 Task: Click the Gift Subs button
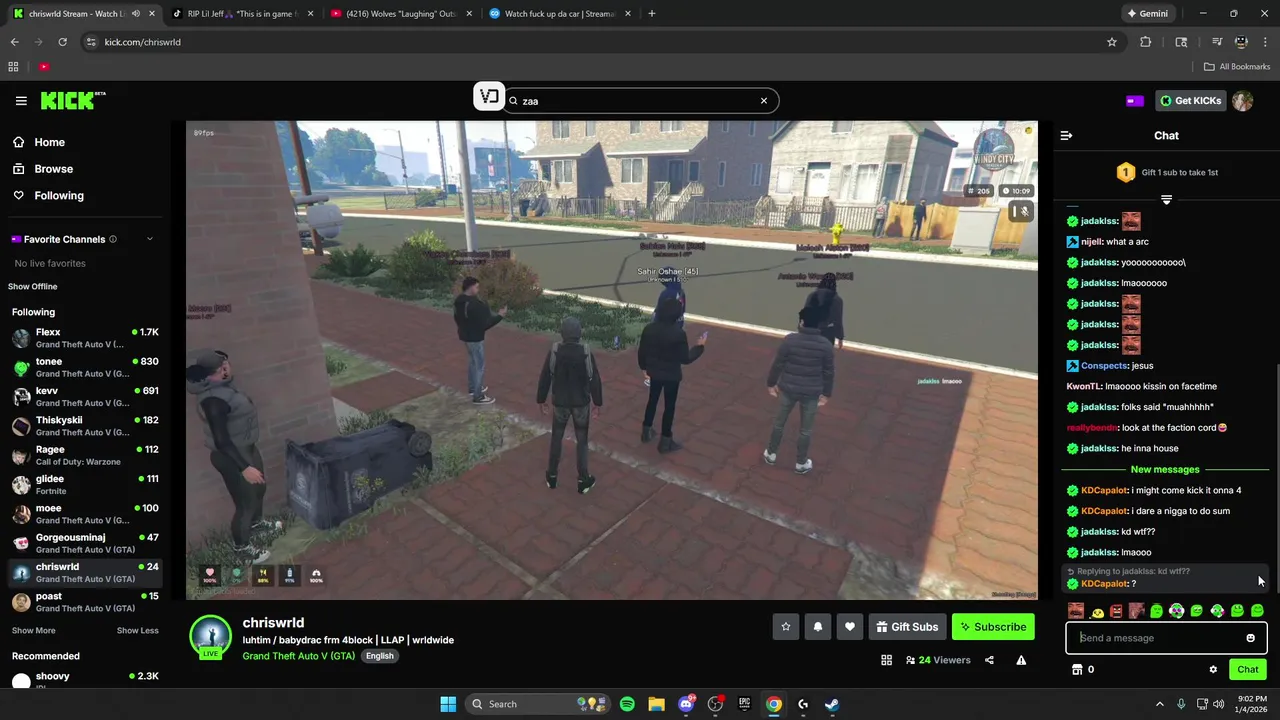tap(907, 627)
